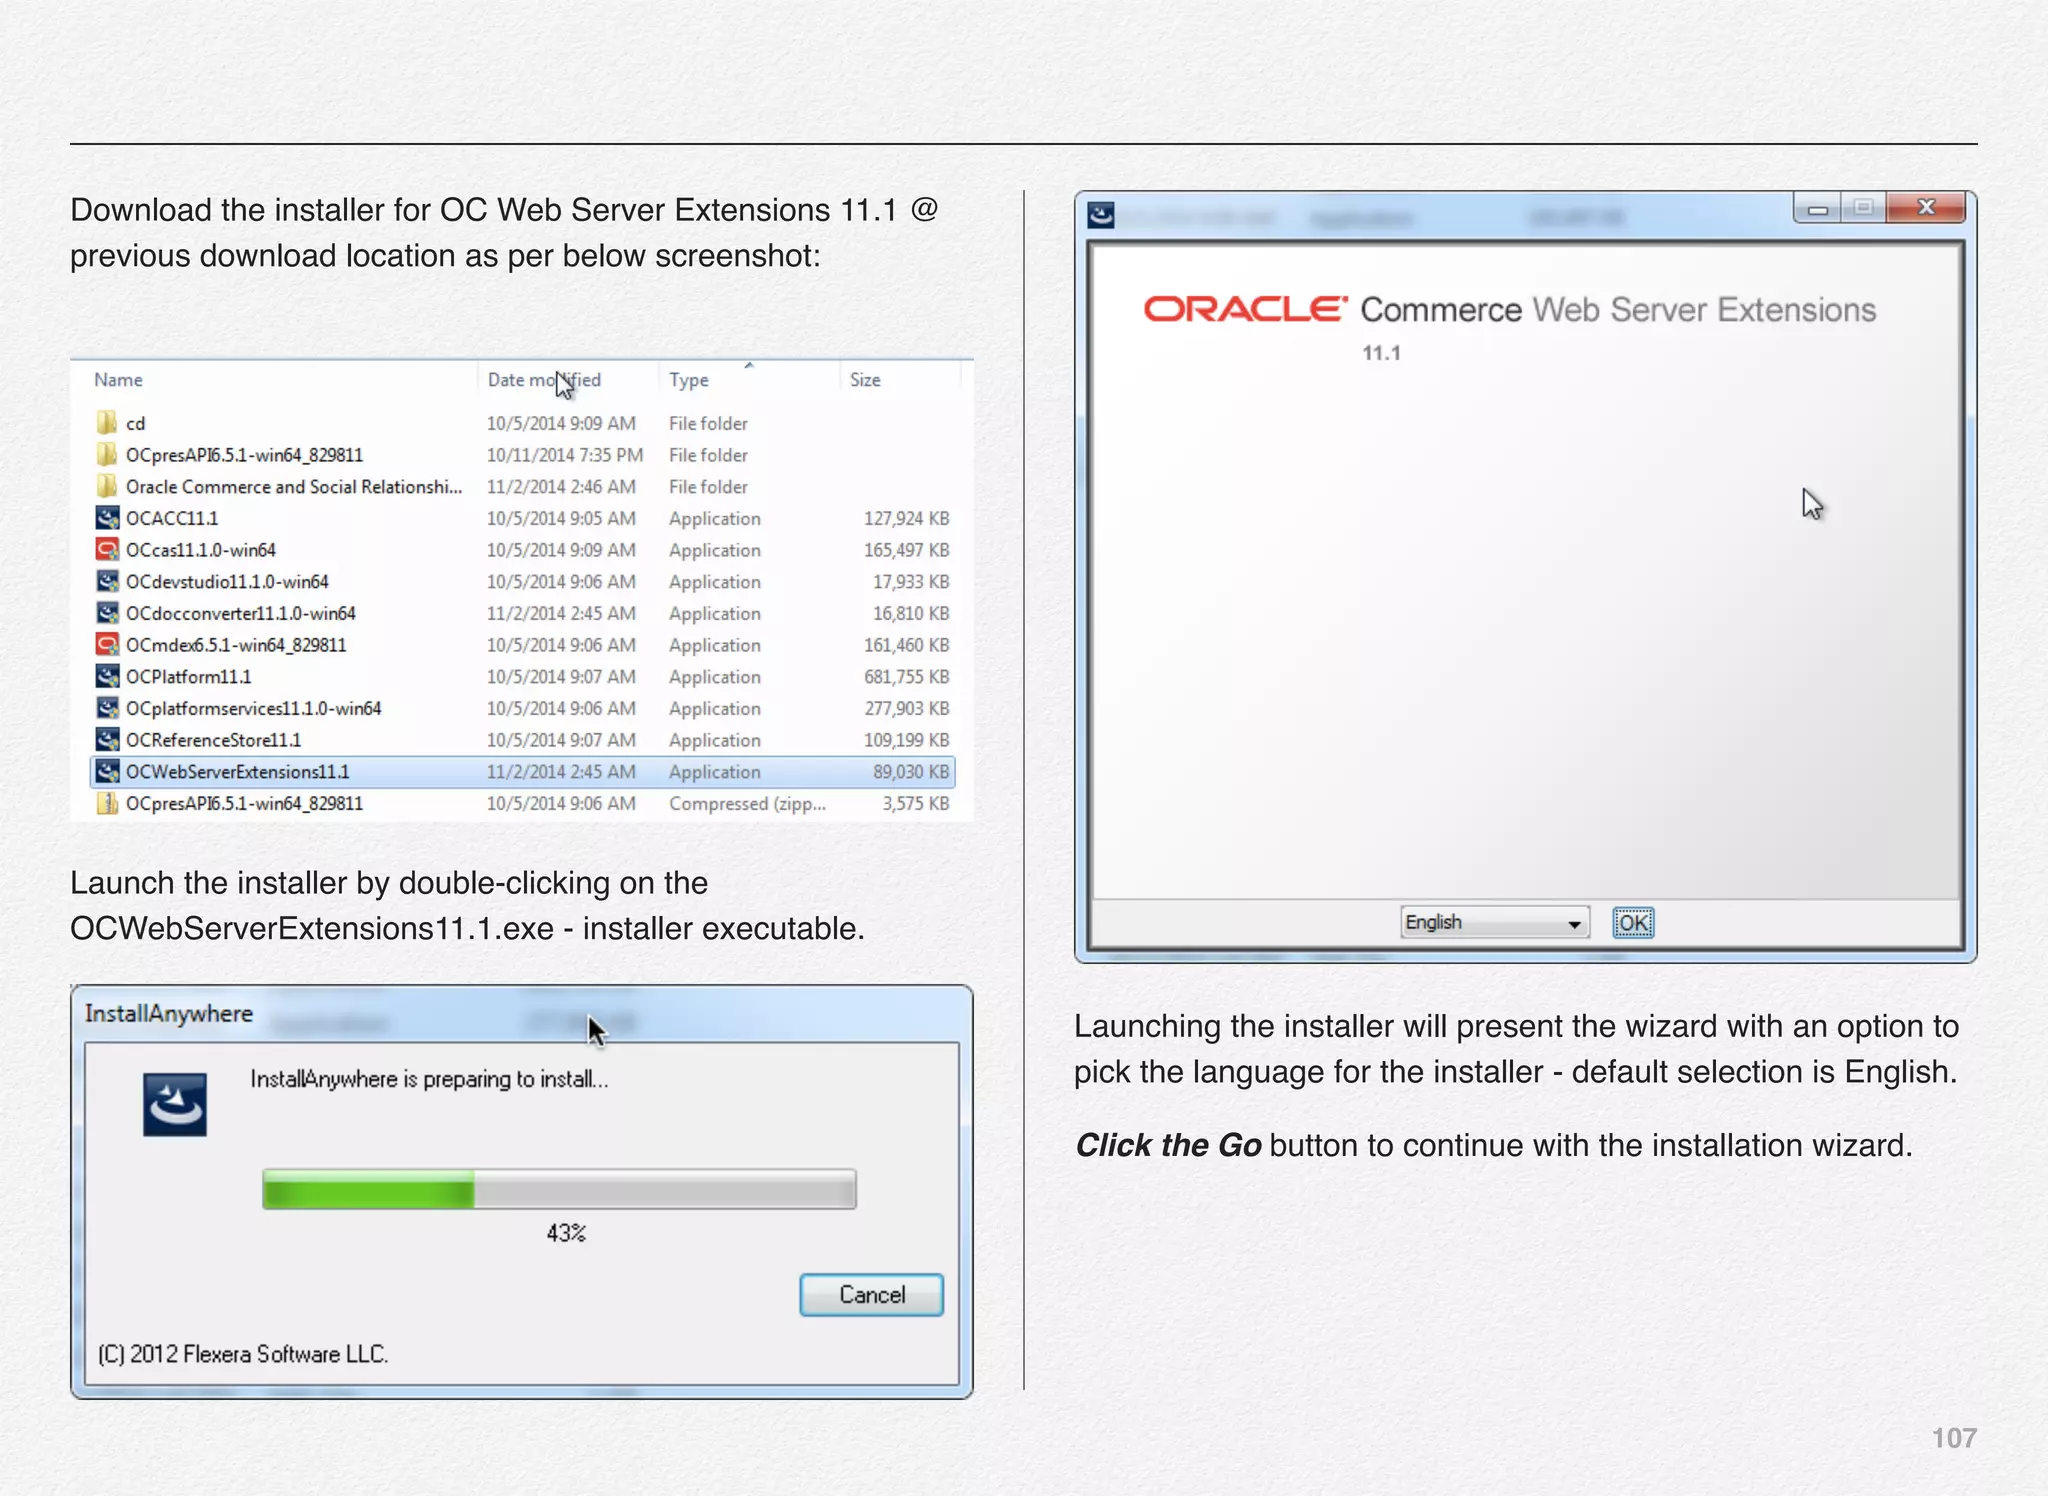This screenshot has height=1496, width=2048.
Task: Click the OCReferenceStore11.1 application icon
Action: (107, 740)
